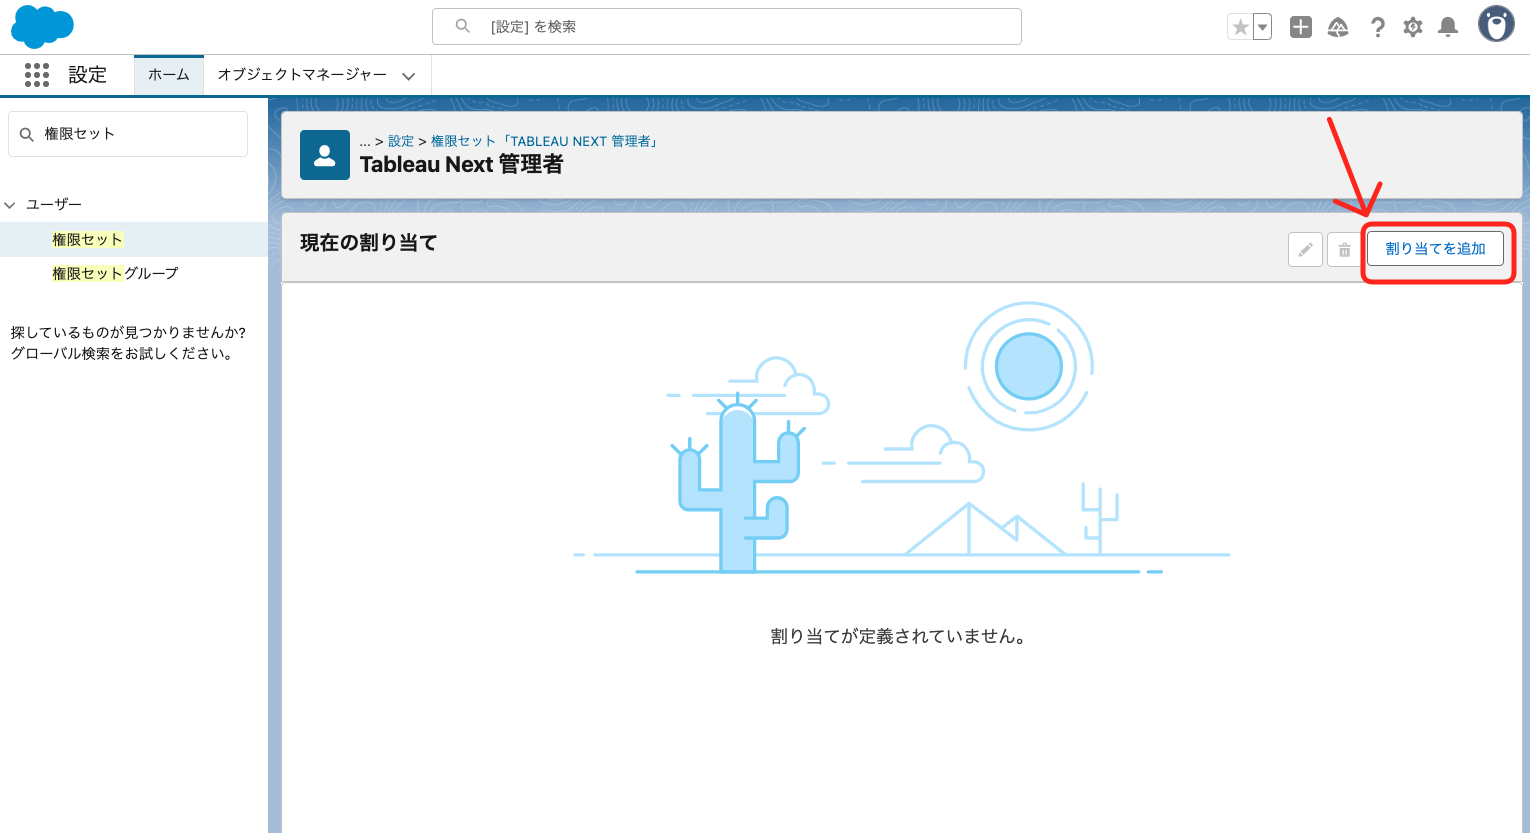Click the 設定 breadcrumb link

(x=401, y=141)
